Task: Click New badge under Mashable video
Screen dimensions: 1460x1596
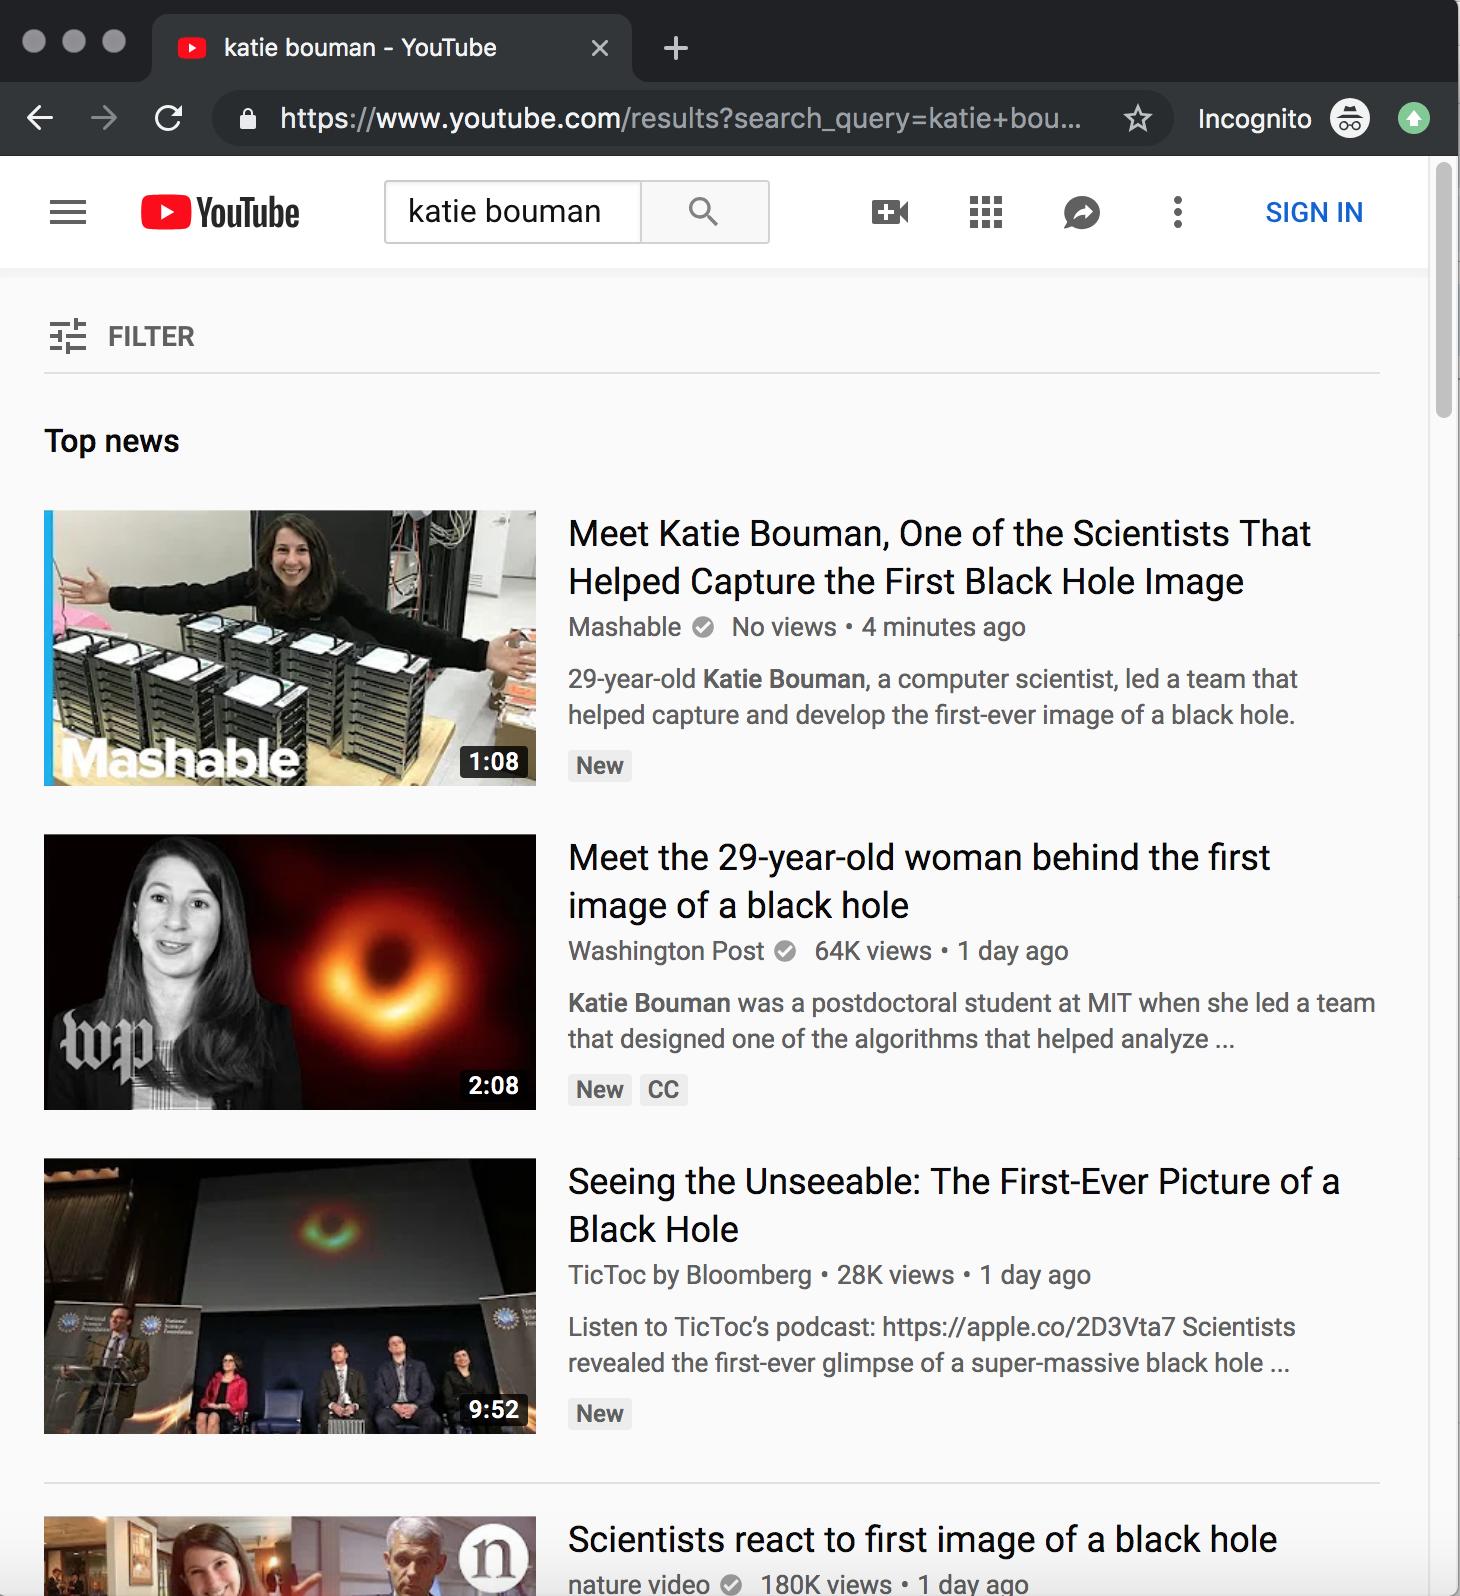Action: (600, 765)
